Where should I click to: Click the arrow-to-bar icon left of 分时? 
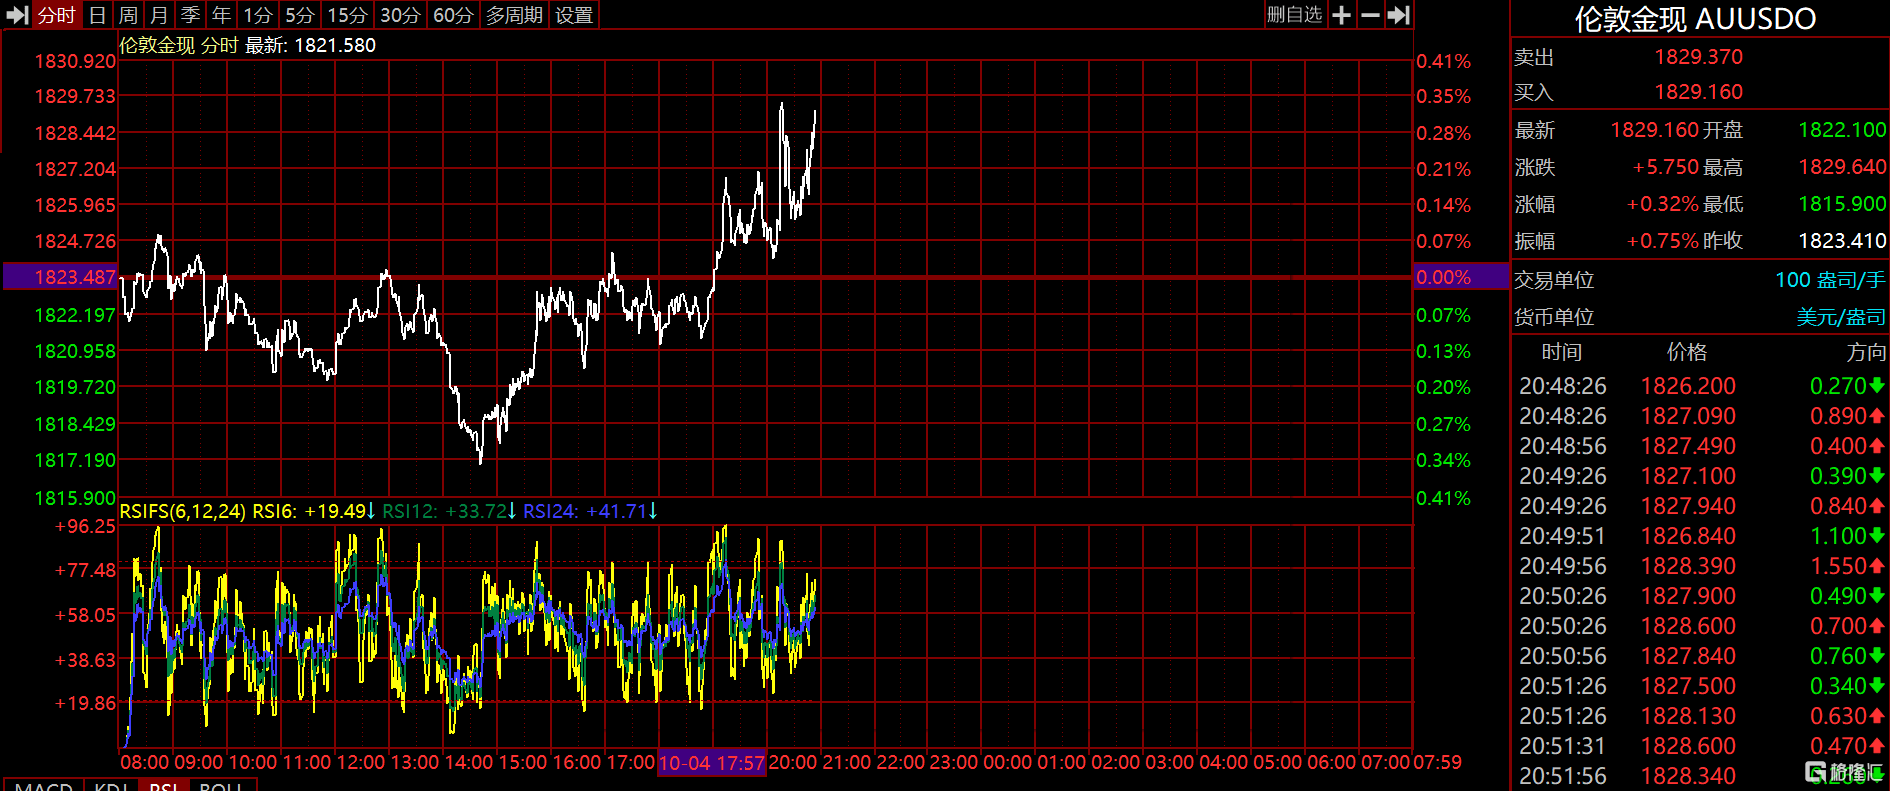pyautogui.click(x=17, y=15)
